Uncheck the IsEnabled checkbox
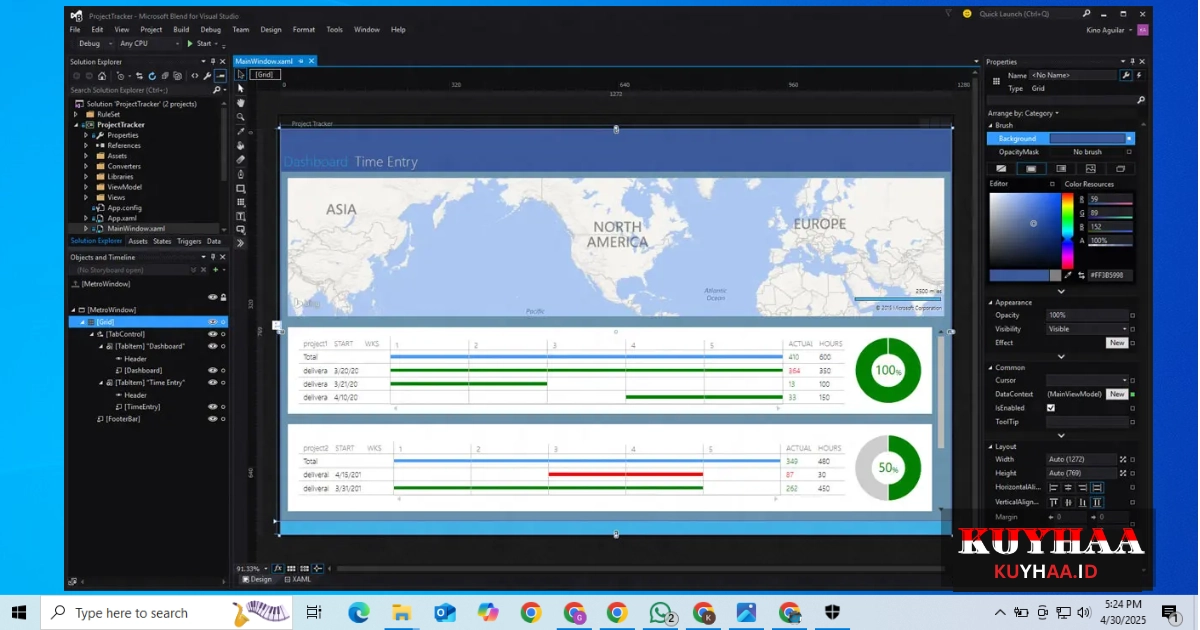This screenshot has width=1200, height=630. 1050,408
